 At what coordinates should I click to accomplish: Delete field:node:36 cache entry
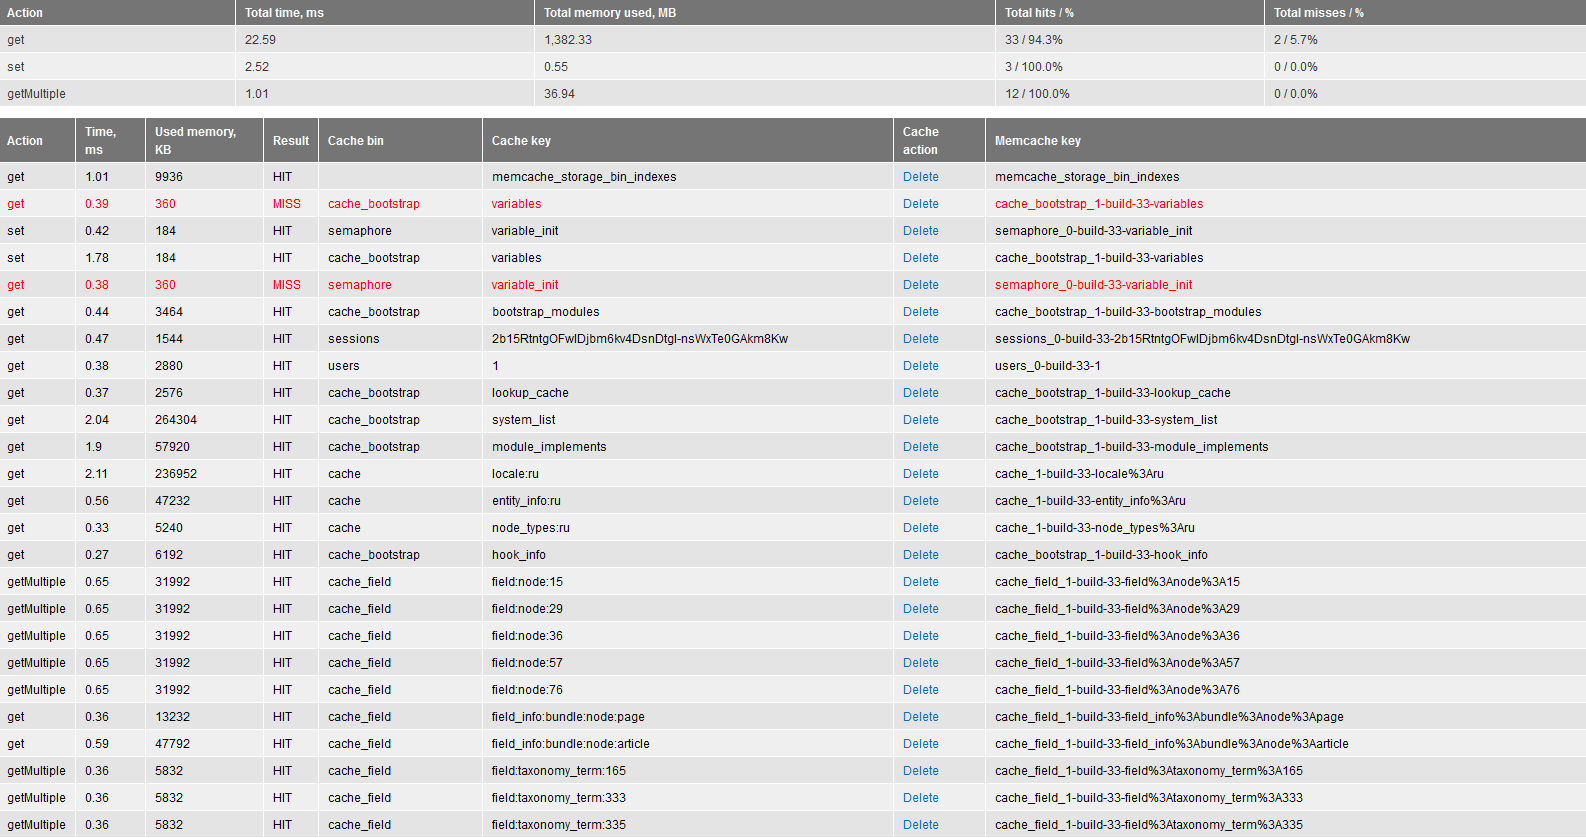[x=920, y=636]
